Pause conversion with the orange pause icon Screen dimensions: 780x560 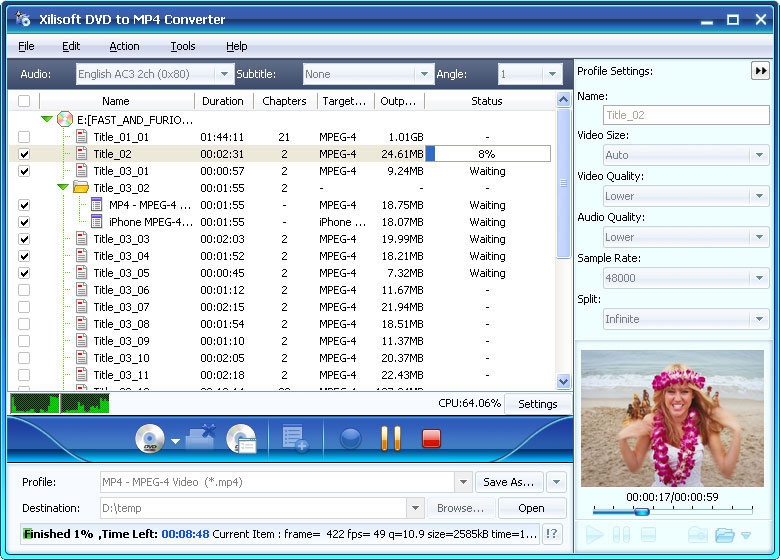tap(391, 439)
